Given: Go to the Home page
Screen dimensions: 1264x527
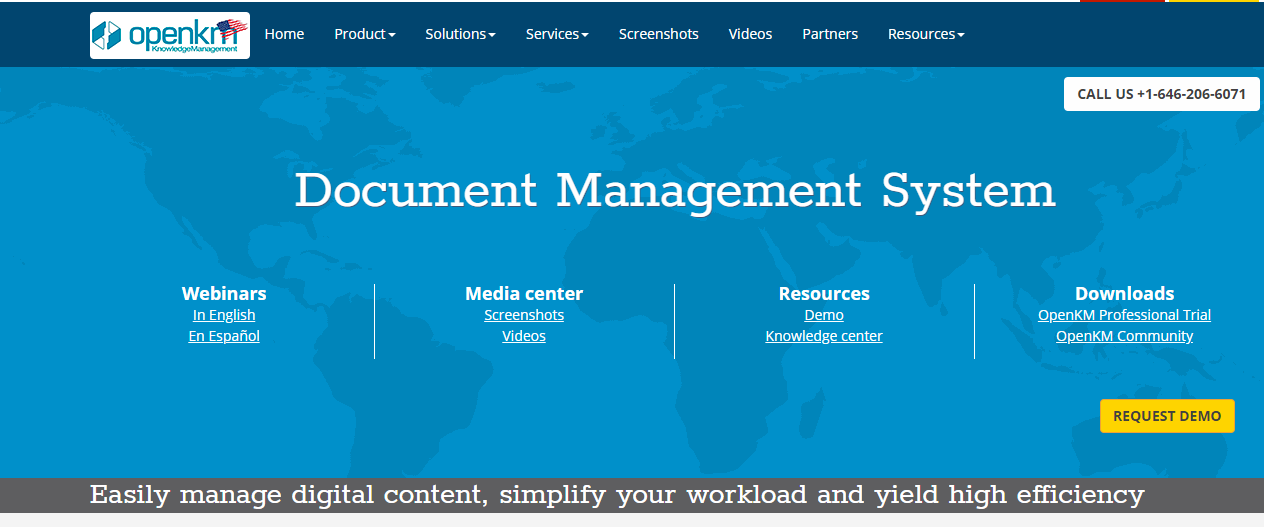Looking at the screenshot, I should point(284,34).
